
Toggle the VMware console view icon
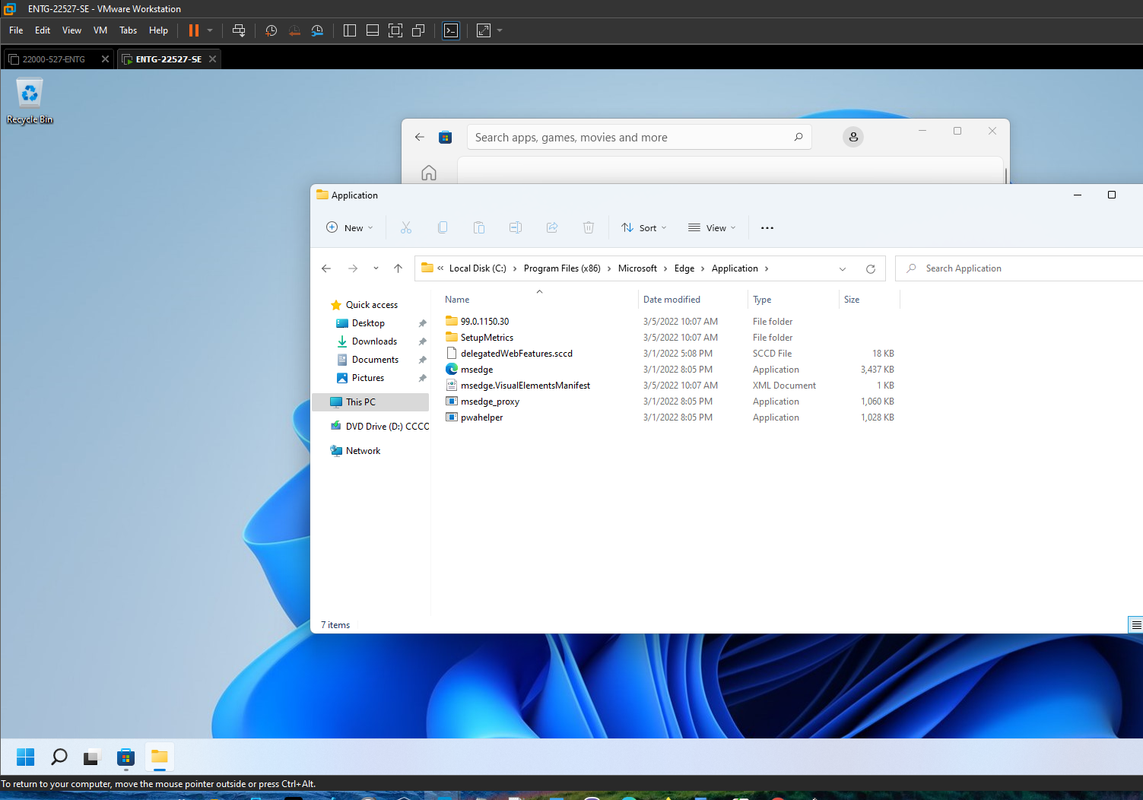(451, 31)
